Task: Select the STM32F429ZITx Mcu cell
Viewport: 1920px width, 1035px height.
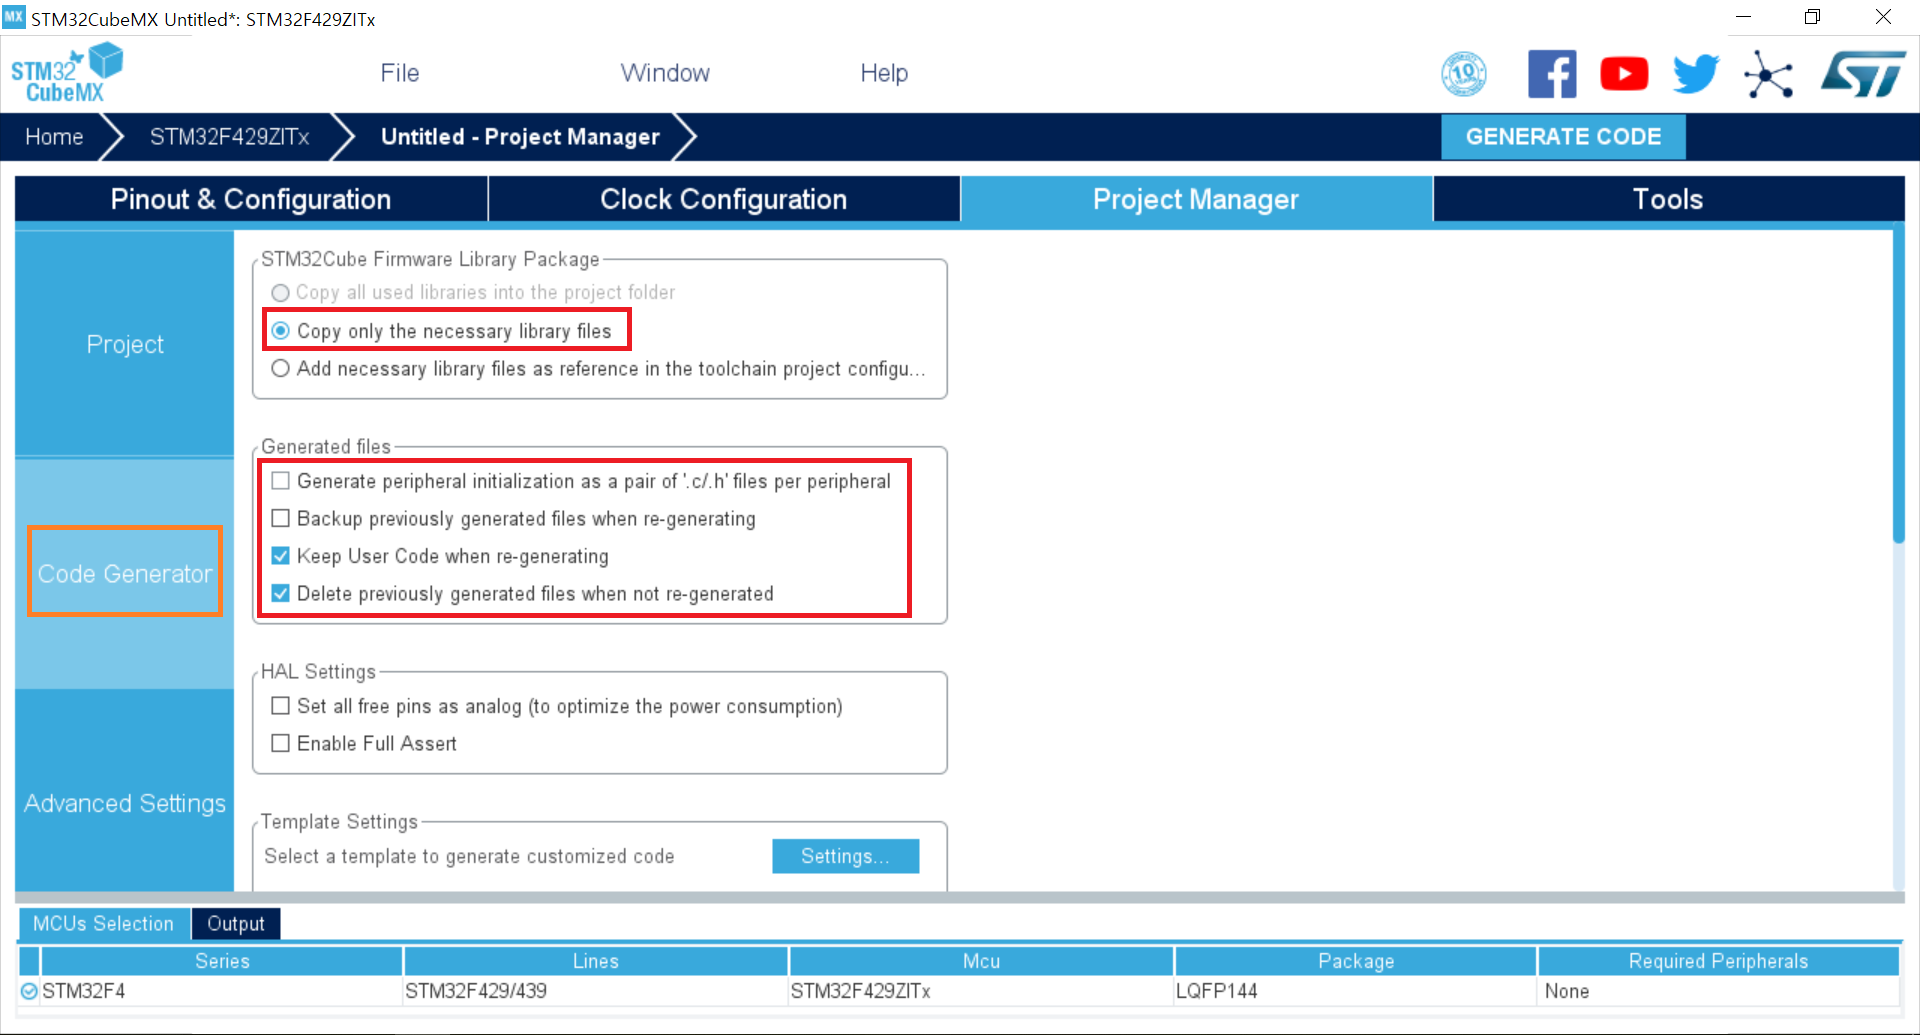Action: (981, 991)
